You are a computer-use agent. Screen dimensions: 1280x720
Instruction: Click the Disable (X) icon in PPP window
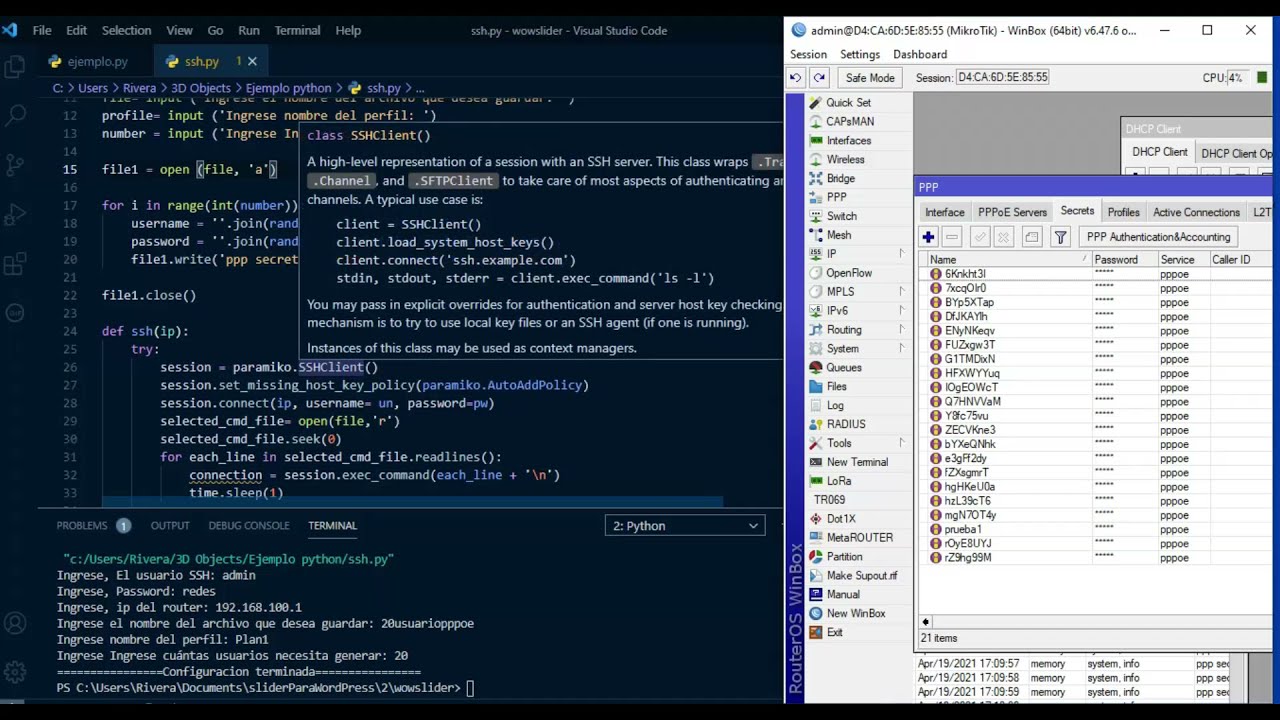coord(1003,237)
